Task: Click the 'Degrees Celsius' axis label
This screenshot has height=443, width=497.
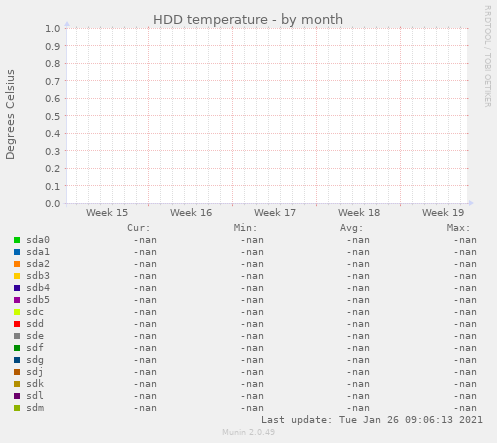Action: pos(10,114)
